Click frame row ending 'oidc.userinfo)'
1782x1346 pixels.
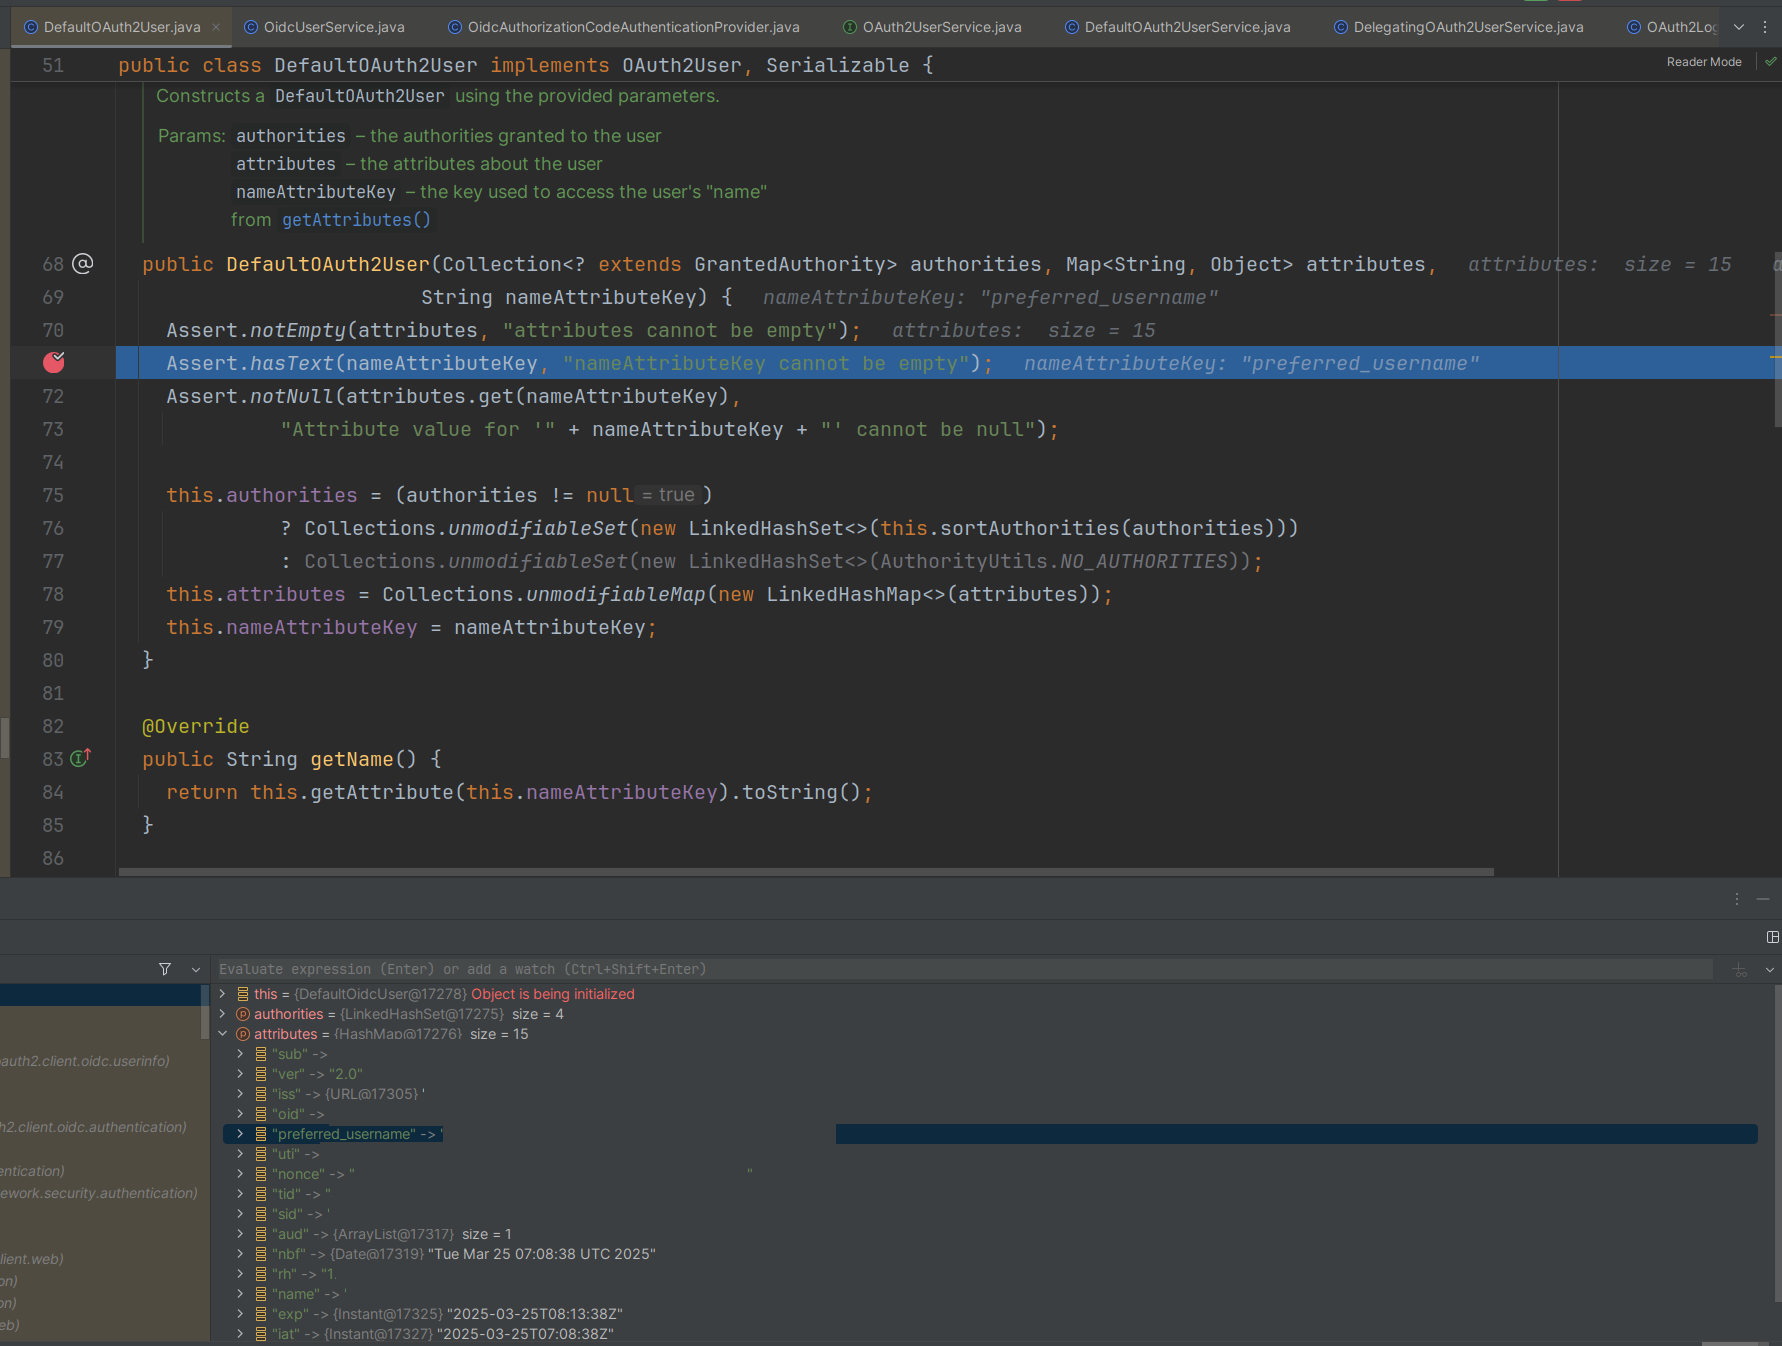[100, 1061]
